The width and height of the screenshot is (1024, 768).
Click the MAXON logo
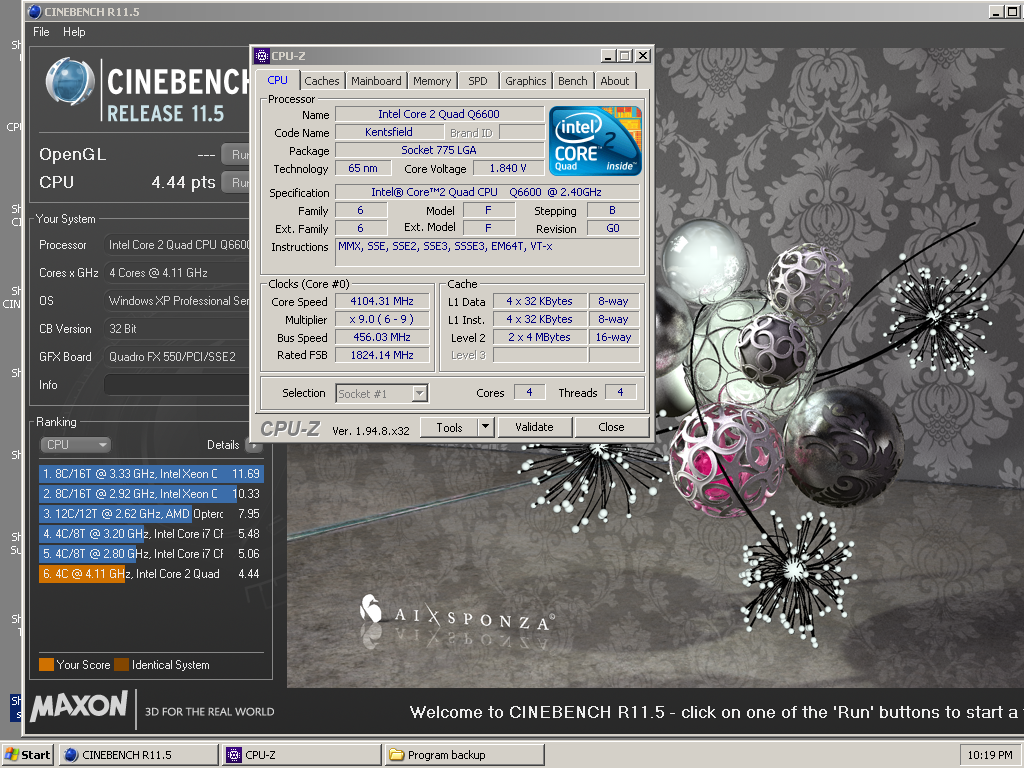pos(79,707)
